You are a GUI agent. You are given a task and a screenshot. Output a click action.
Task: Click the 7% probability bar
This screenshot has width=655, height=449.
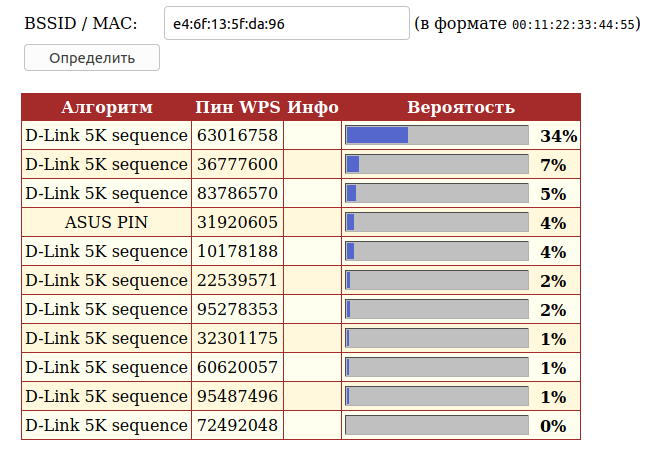click(x=436, y=164)
